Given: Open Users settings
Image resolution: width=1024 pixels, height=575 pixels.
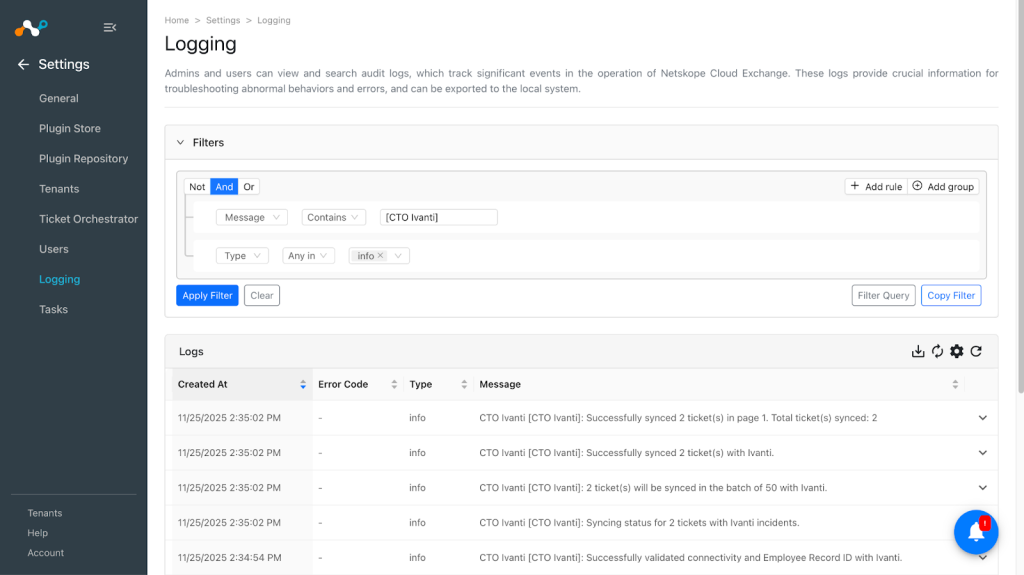Looking at the screenshot, I should [x=54, y=249].
